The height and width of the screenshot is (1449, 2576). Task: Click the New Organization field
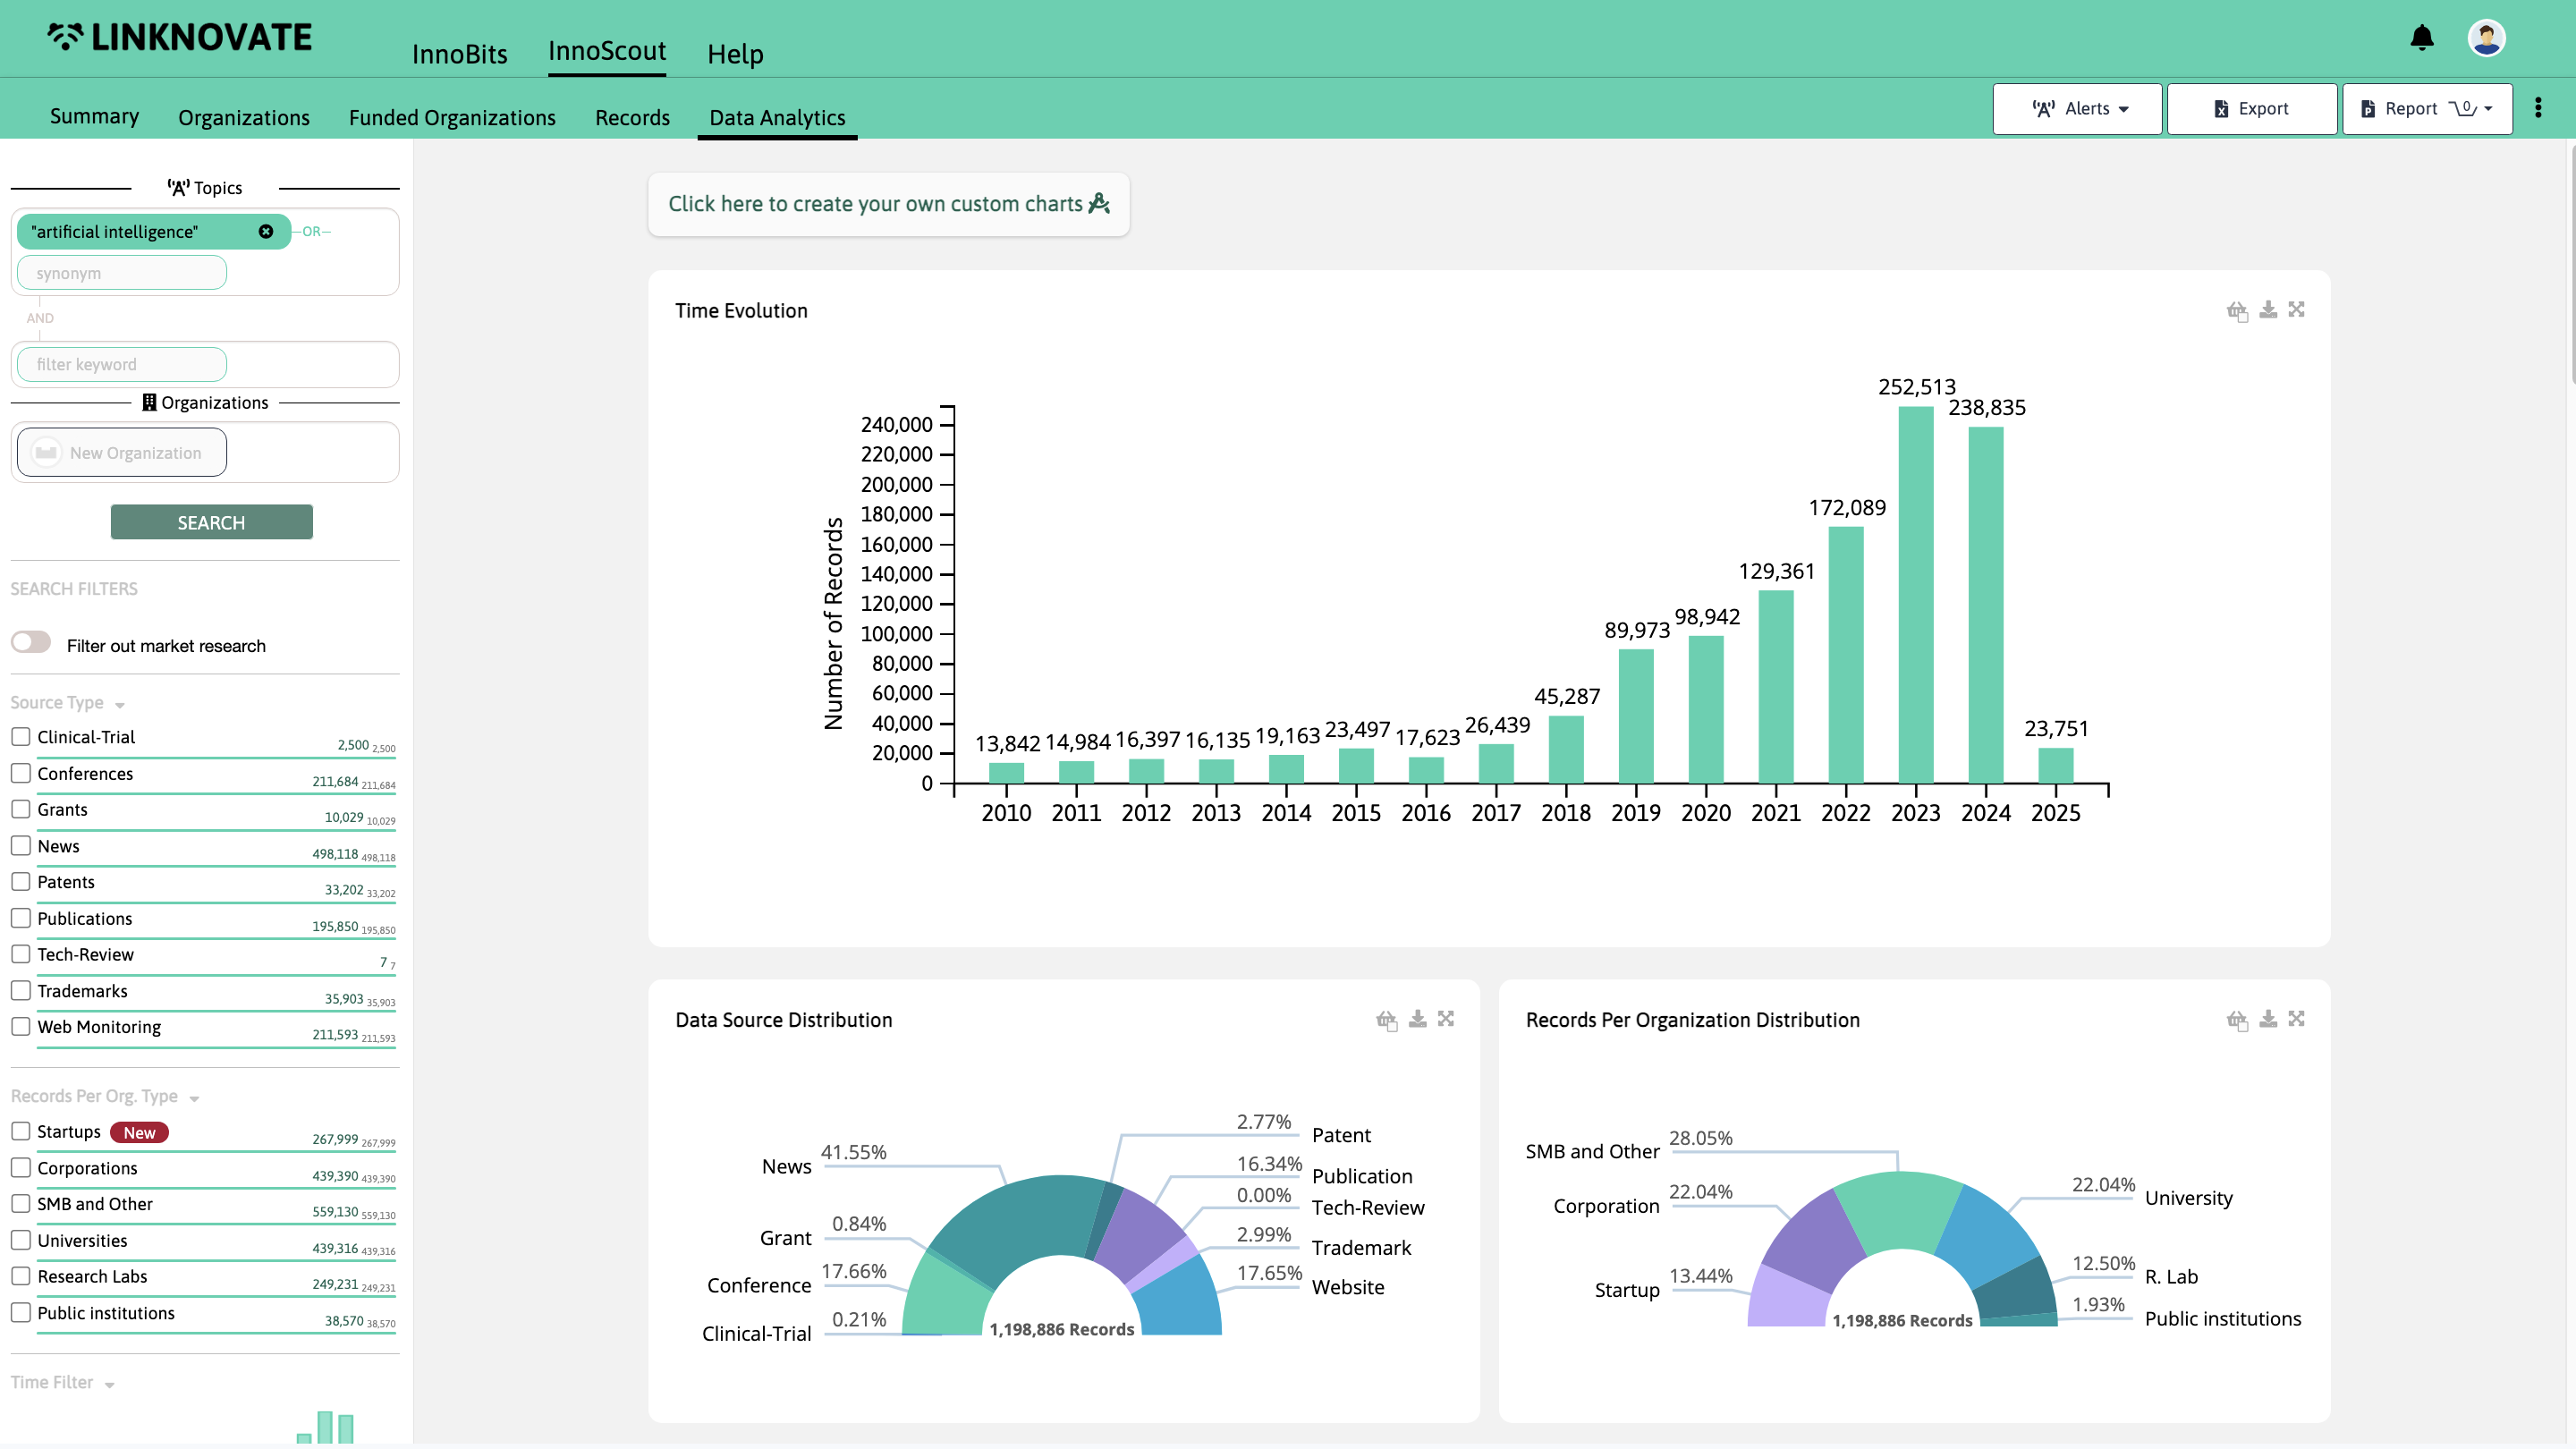(x=122, y=453)
